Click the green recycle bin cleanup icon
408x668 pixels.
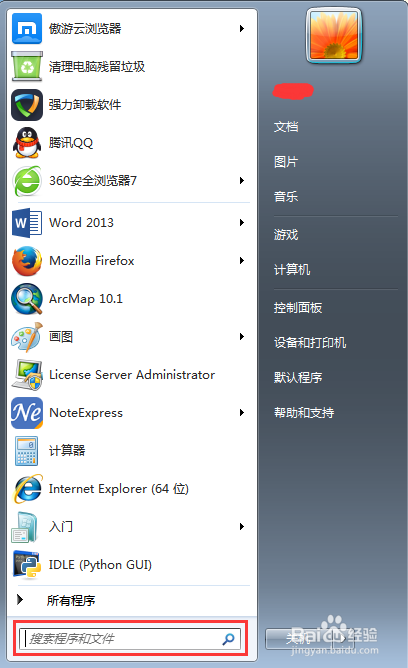[27, 66]
